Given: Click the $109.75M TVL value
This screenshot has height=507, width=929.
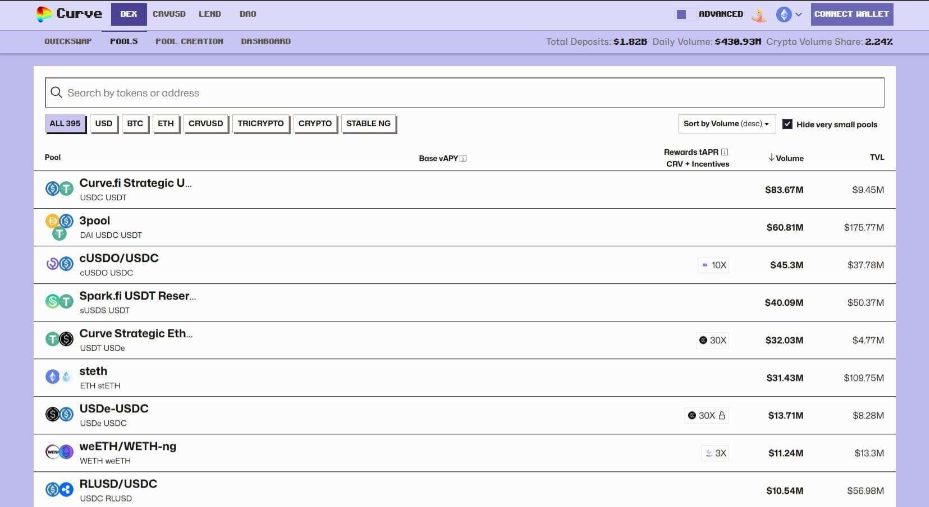Looking at the screenshot, I should (x=864, y=378).
